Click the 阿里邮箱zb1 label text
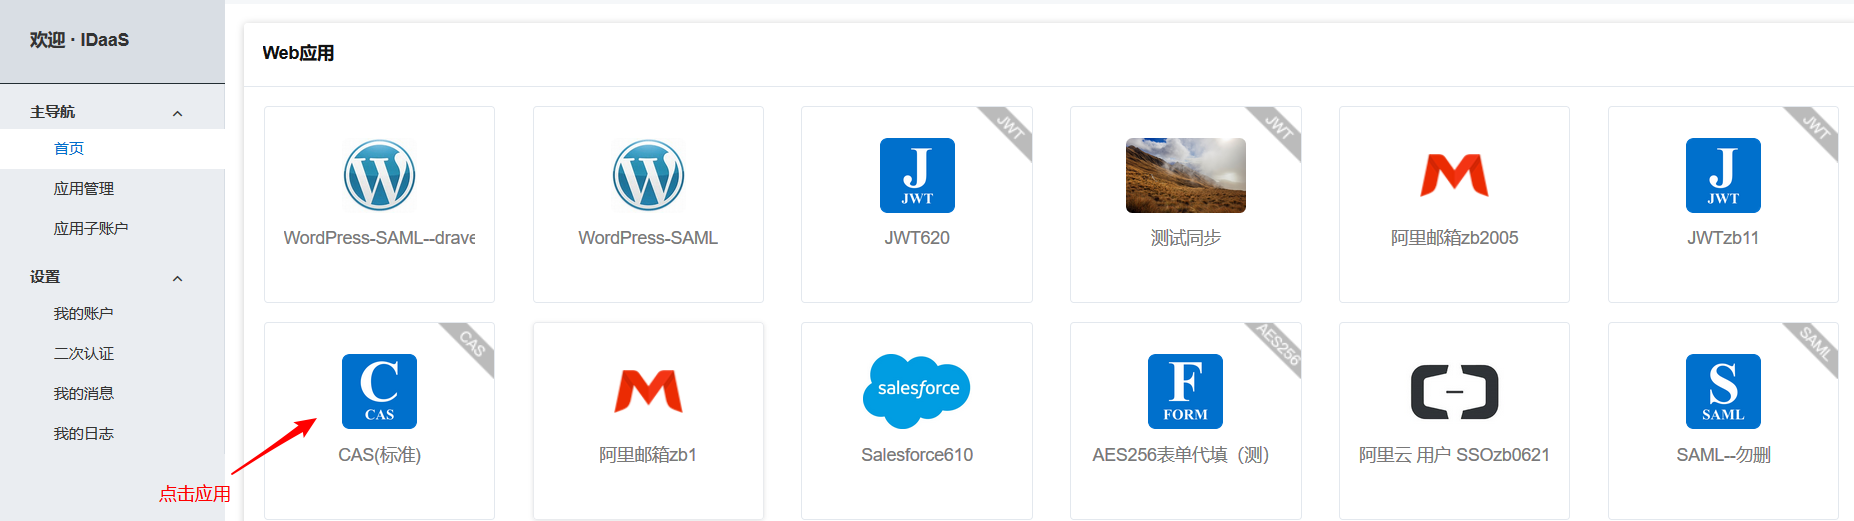1854x521 pixels. pos(648,455)
